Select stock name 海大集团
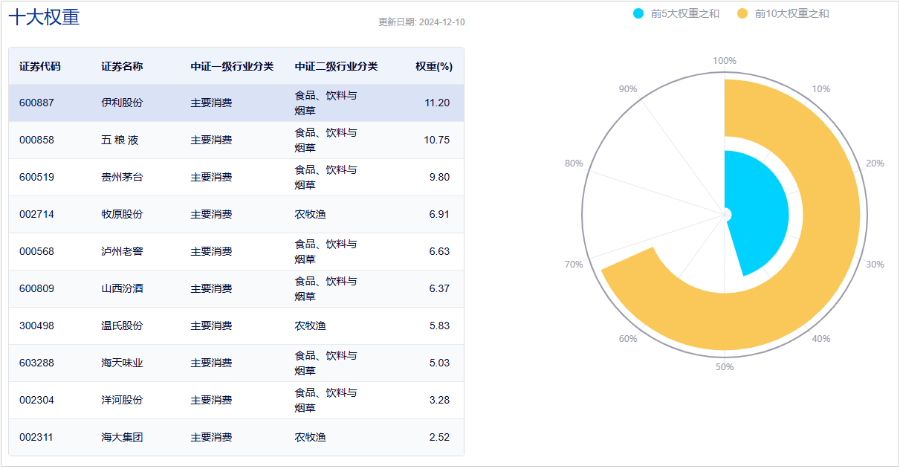899x468 pixels. click(122, 438)
